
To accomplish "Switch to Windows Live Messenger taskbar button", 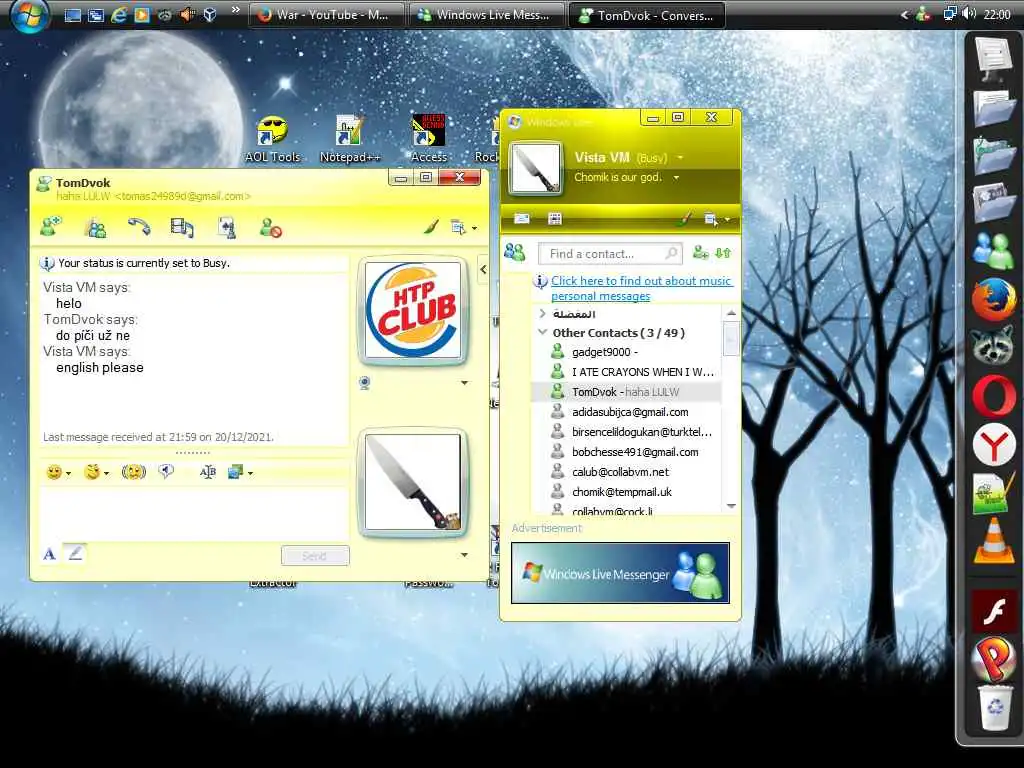I will pyautogui.click(x=487, y=14).
